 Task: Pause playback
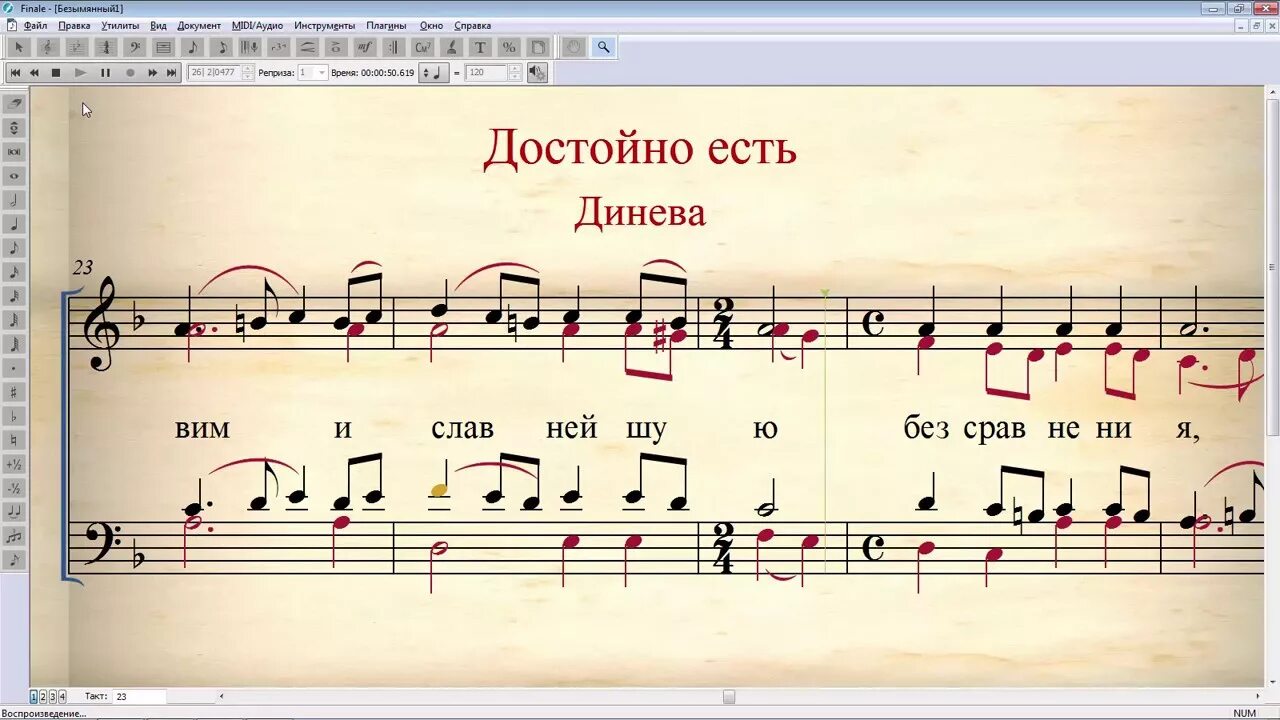[x=105, y=73]
